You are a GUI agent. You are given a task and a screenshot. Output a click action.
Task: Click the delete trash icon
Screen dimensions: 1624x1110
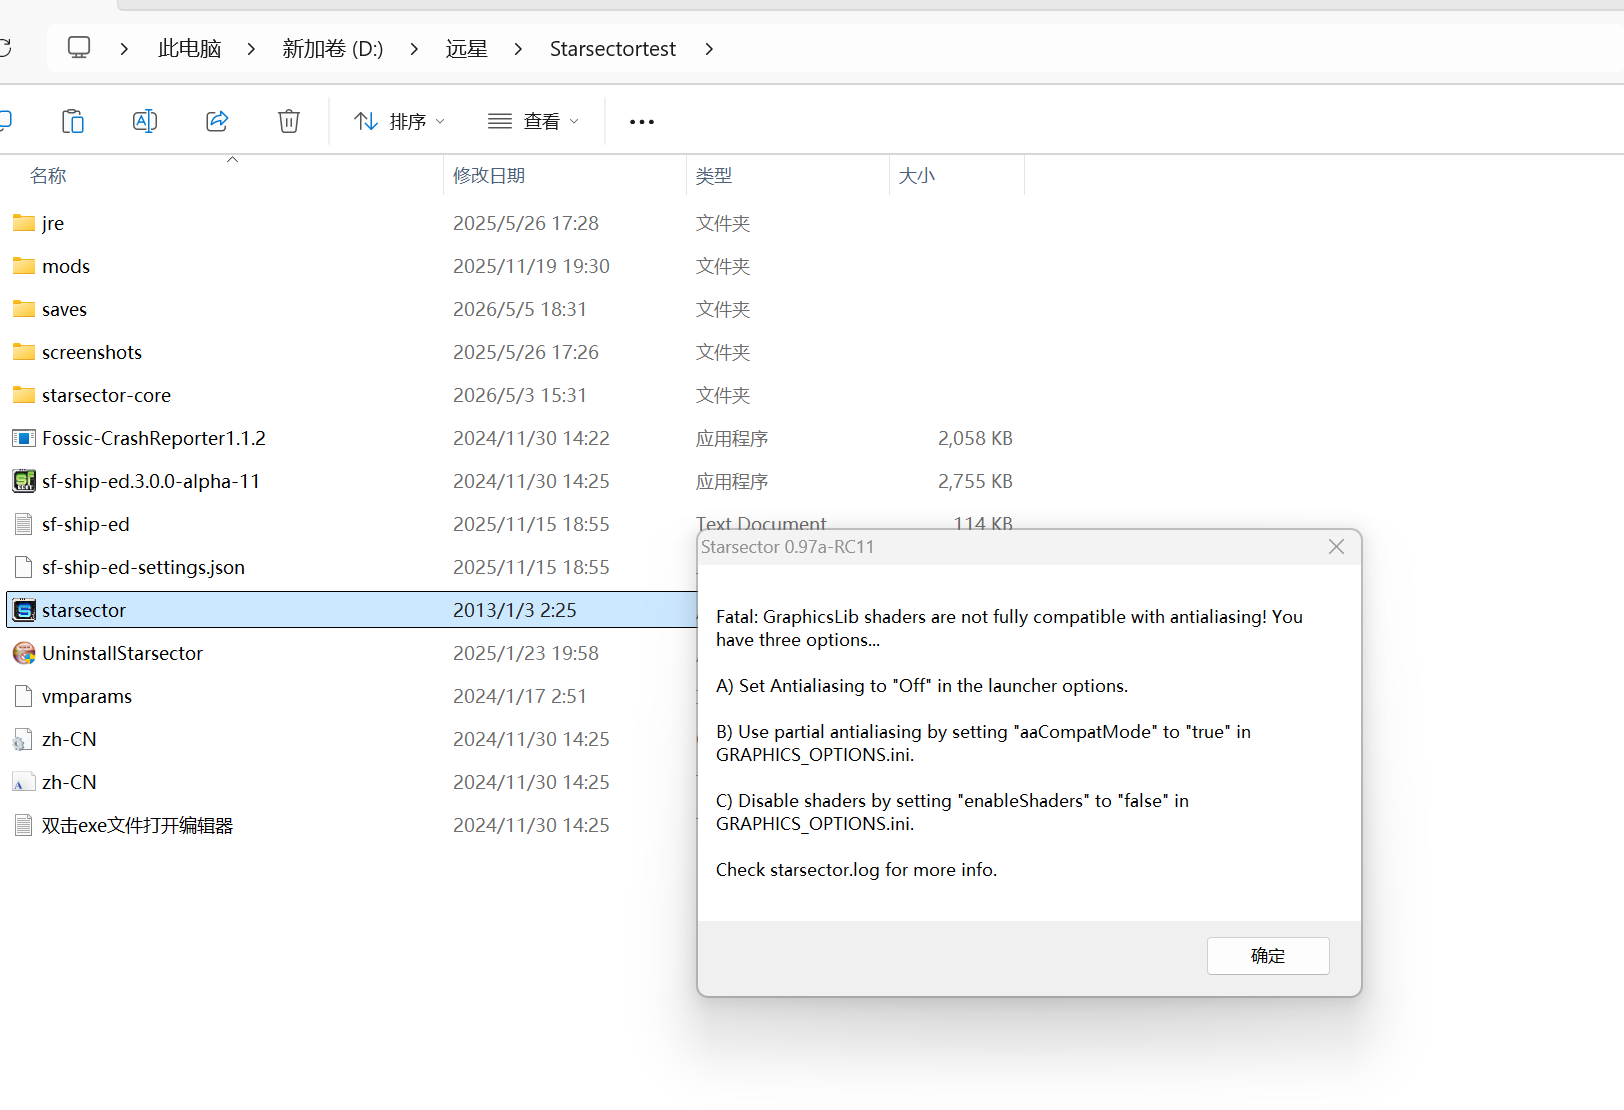click(x=289, y=121)
